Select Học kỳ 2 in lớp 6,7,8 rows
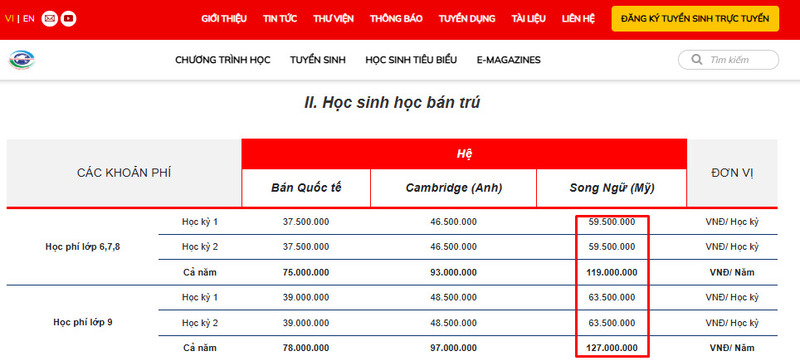Viewport: 800px width, 361px height. point(200,247)
